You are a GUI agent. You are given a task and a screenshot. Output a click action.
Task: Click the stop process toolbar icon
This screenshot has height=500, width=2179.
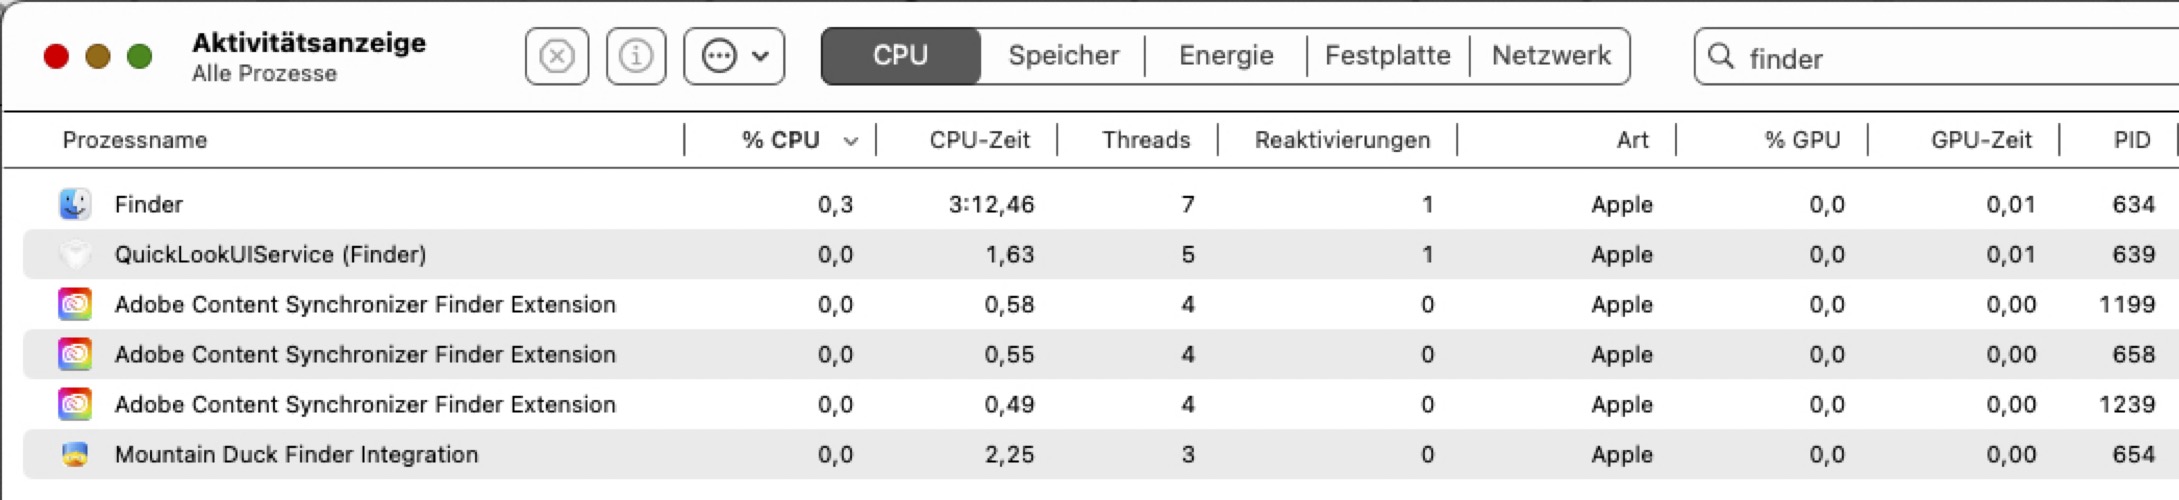coord(556,57)
